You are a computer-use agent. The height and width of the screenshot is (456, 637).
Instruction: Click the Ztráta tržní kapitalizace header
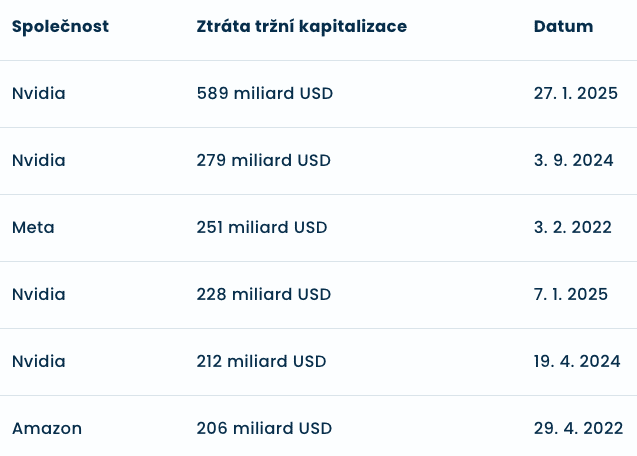(301, 27)
